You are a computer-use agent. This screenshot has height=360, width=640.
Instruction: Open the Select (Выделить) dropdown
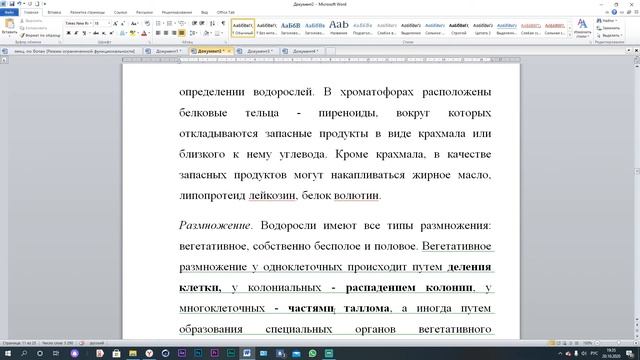point(609,36)
